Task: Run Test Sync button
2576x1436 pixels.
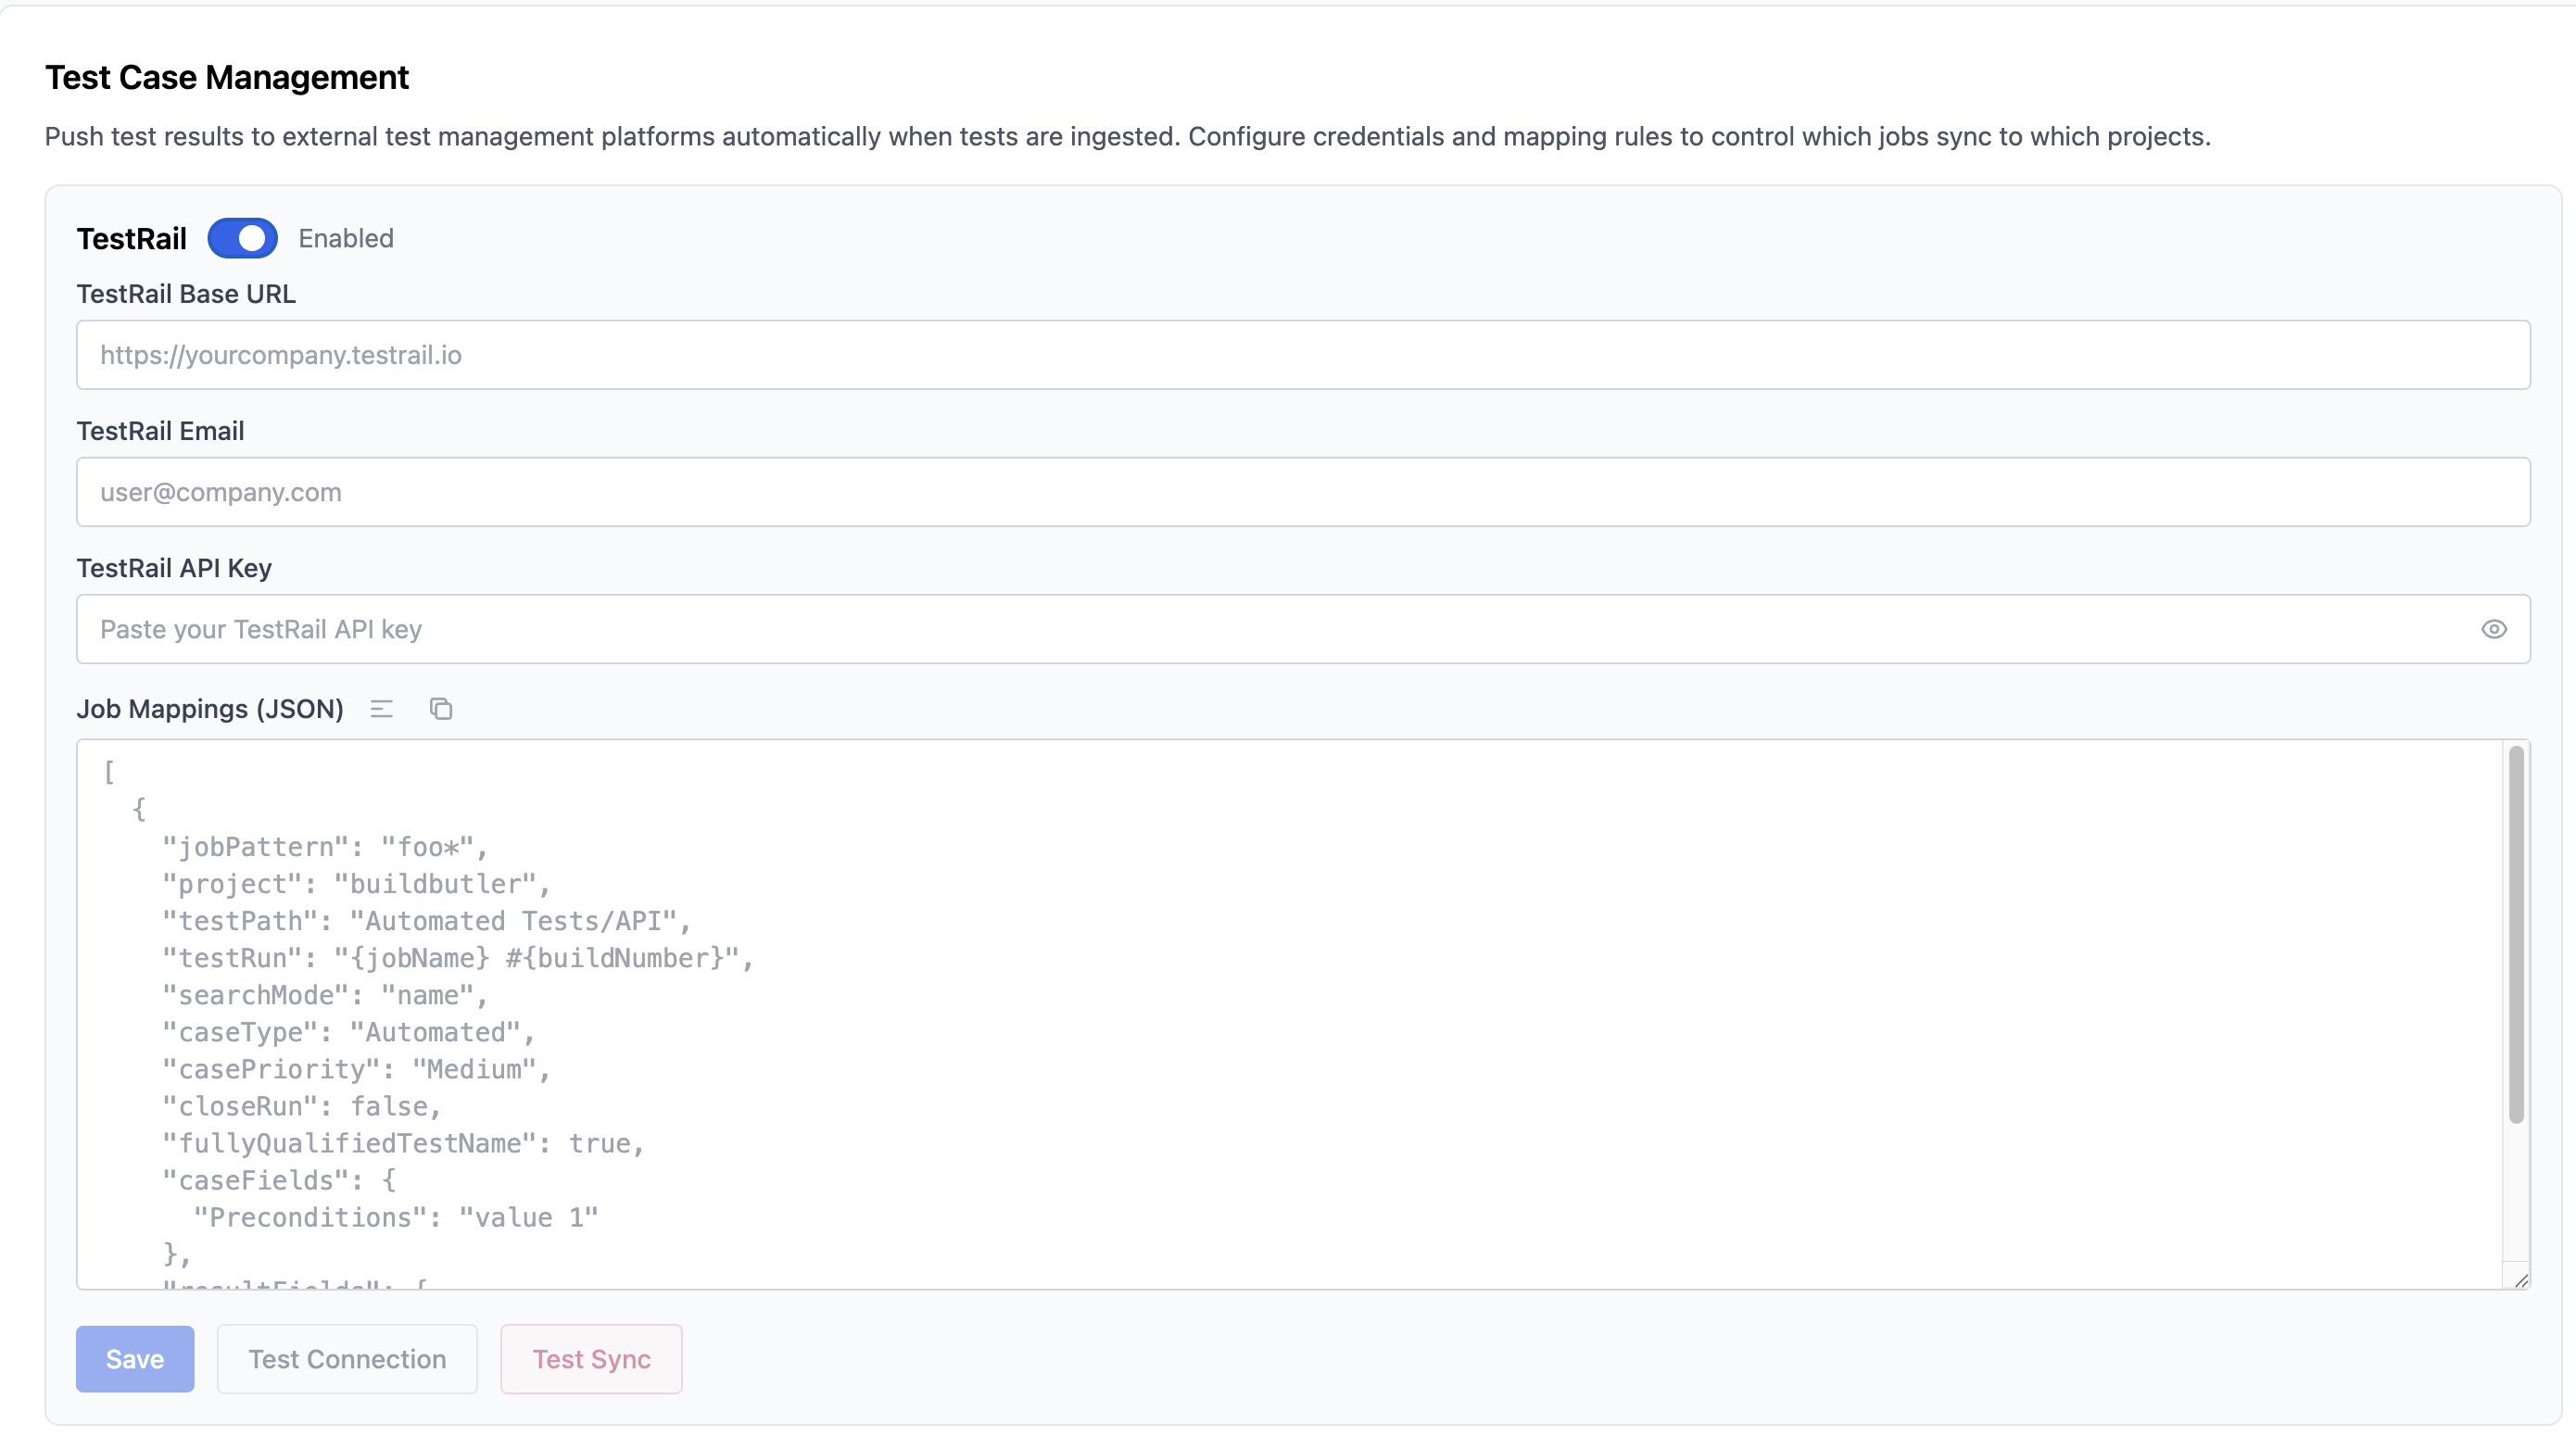Action: 591,1359
